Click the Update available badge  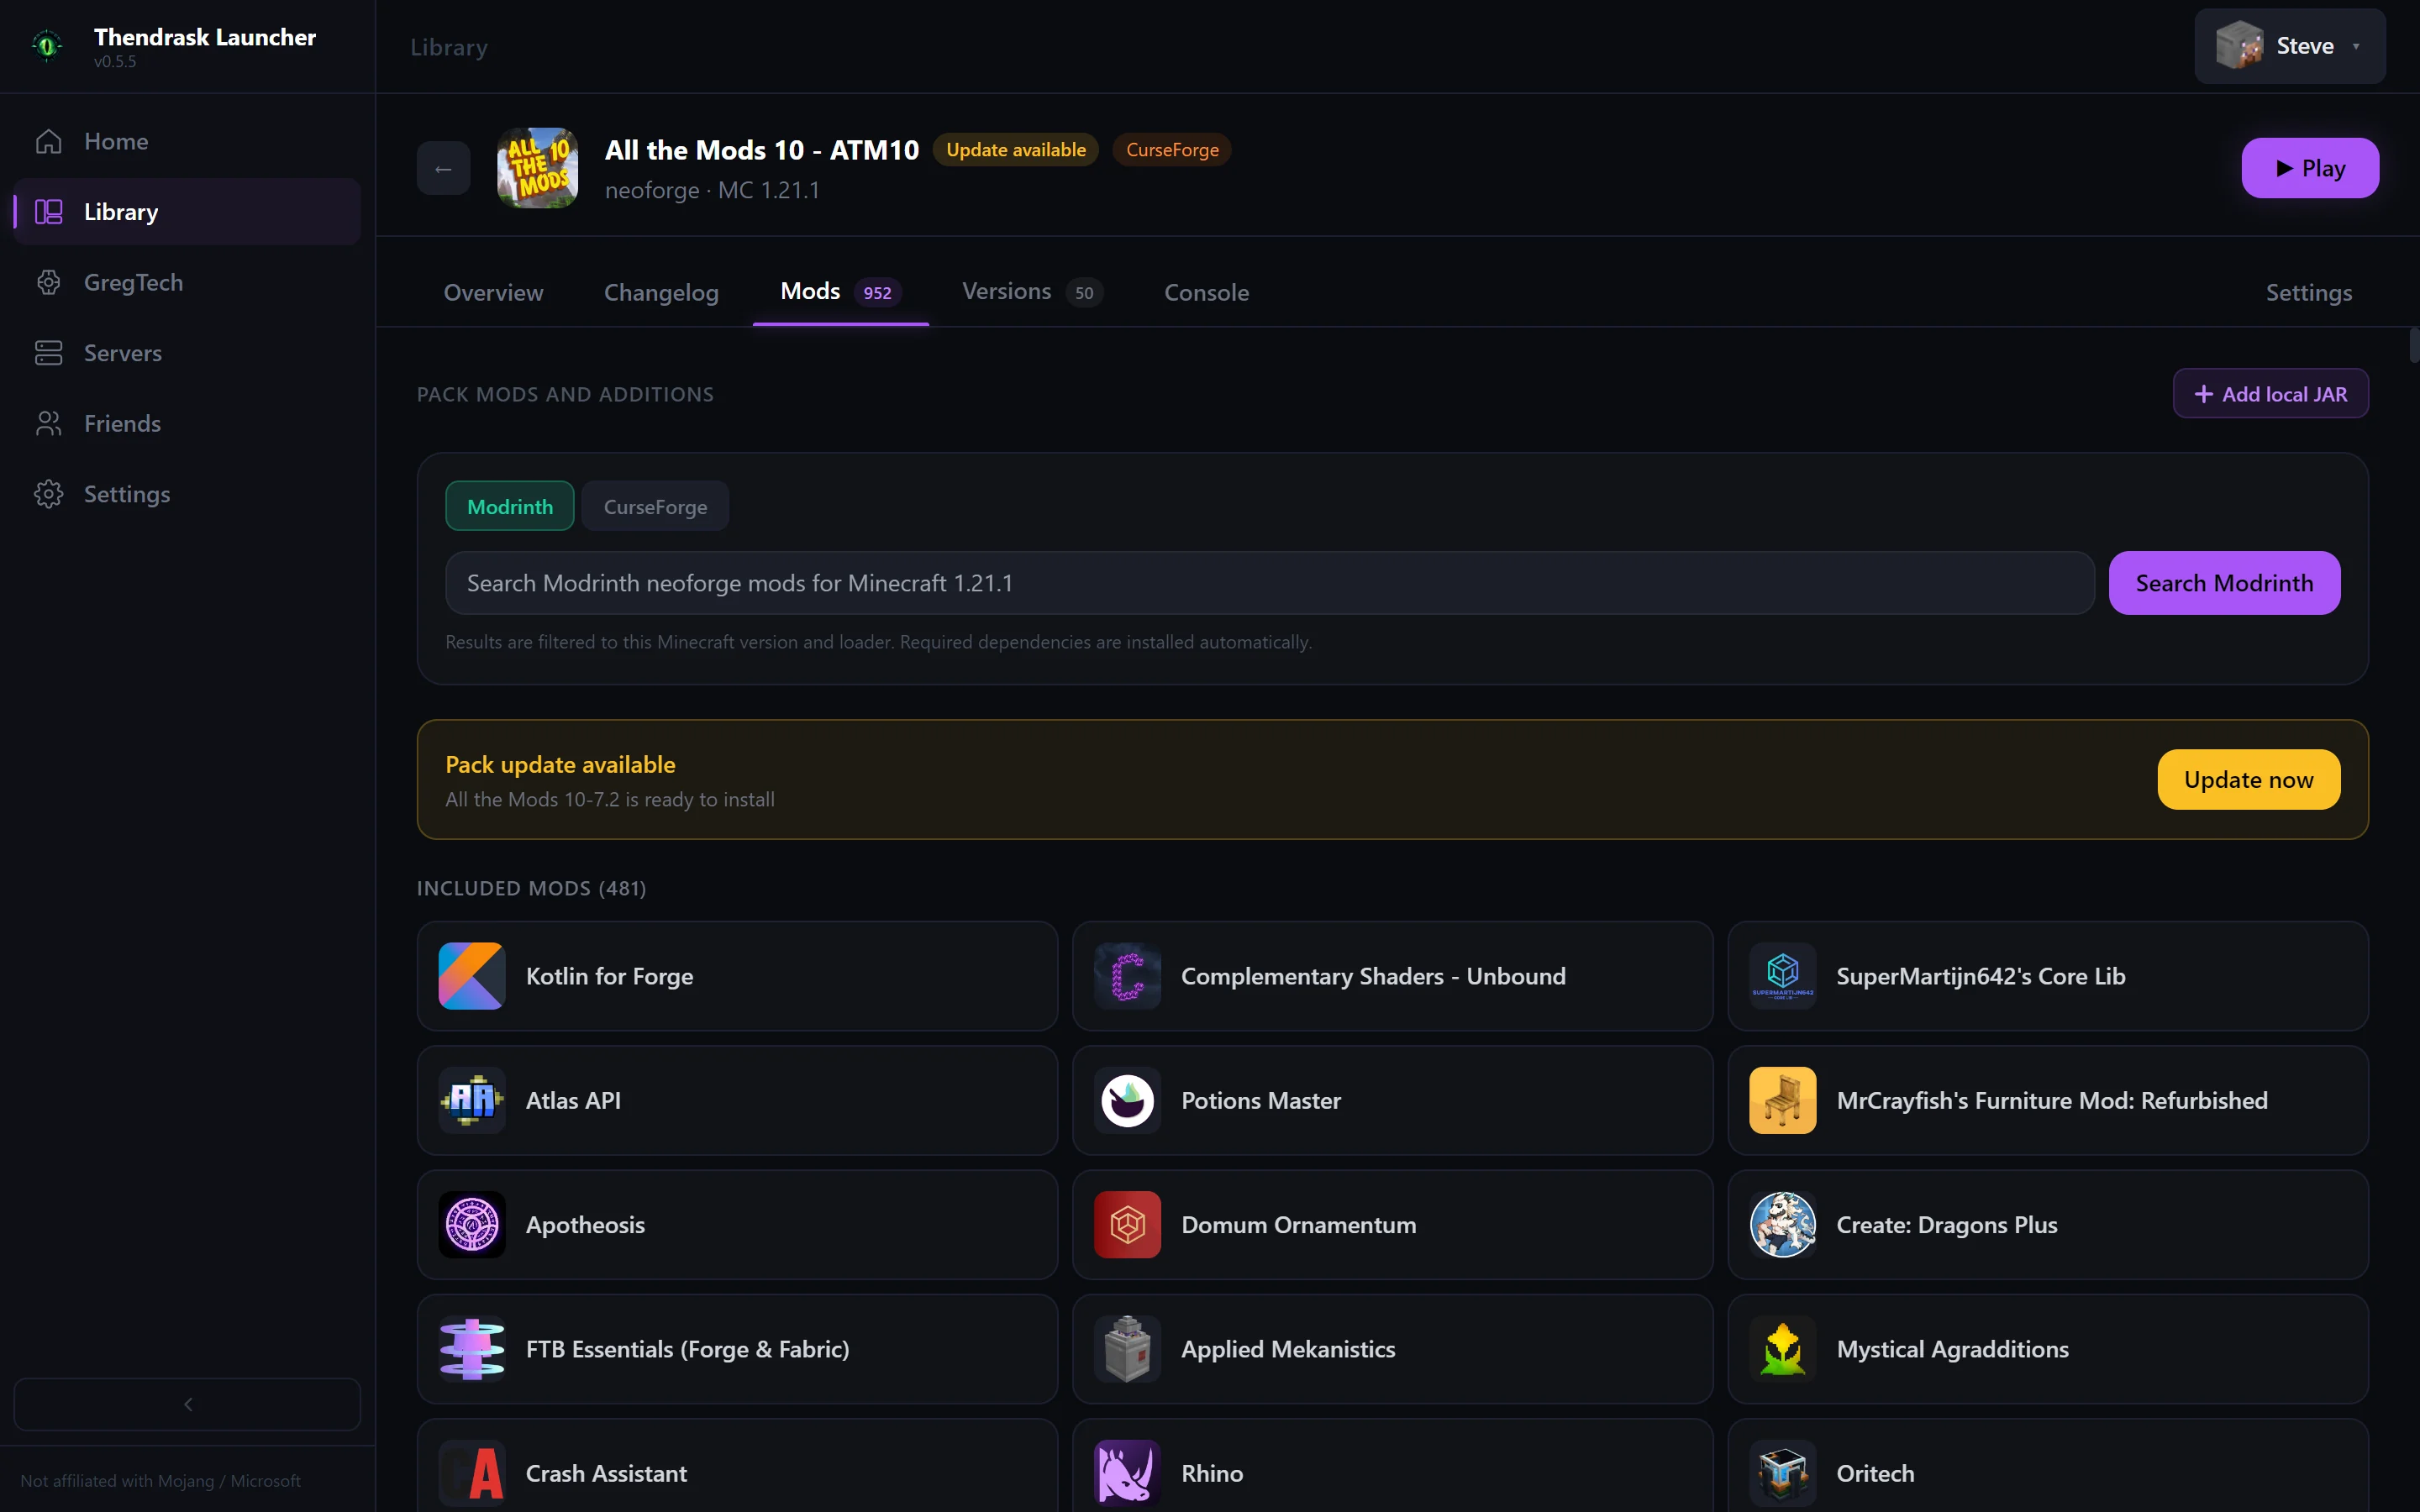pyautogui.click(x=1016, y=150)
